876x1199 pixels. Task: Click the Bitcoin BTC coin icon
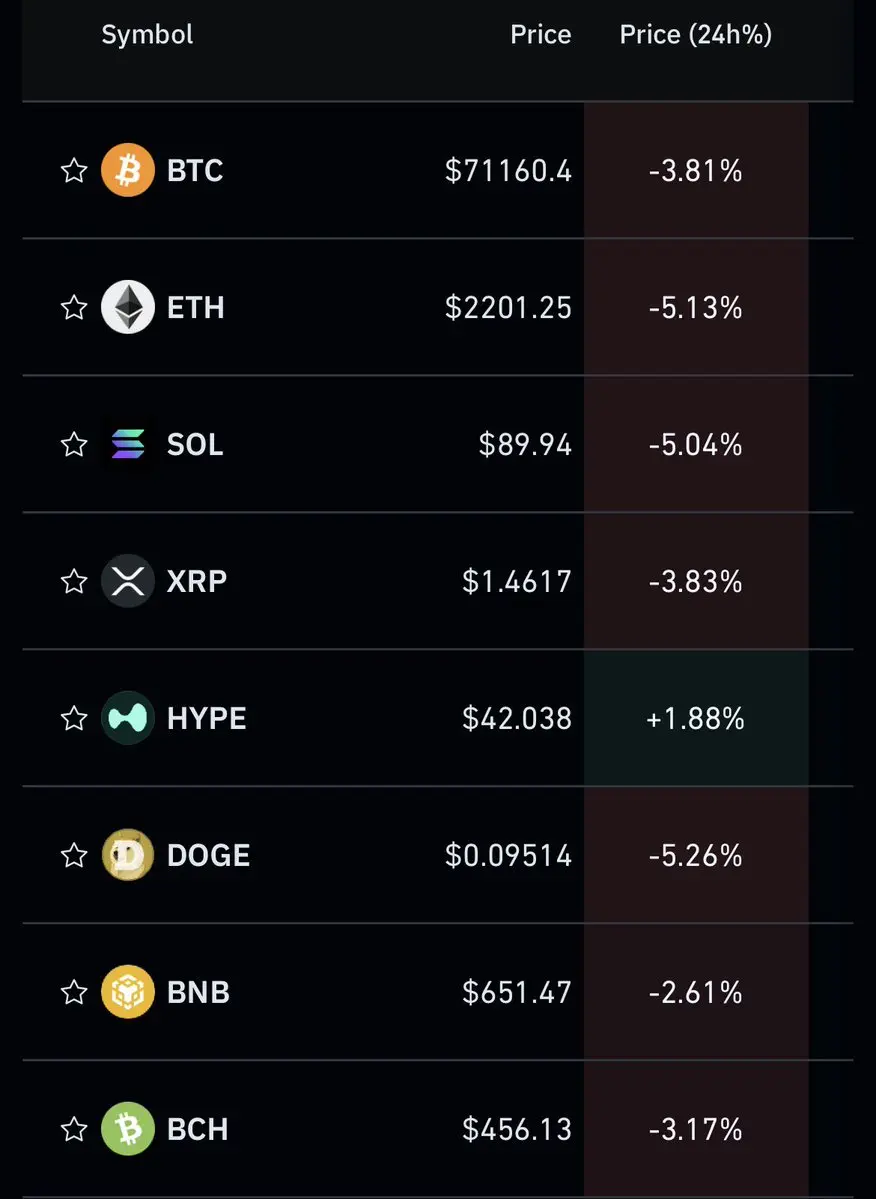(x=128, y=170)
